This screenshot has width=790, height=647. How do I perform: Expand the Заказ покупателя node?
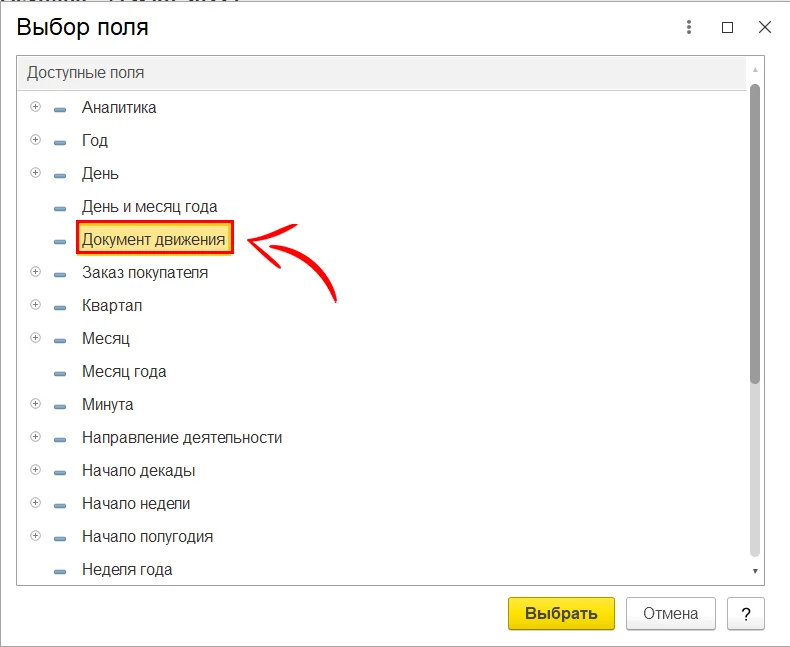(x=36, y=272)
